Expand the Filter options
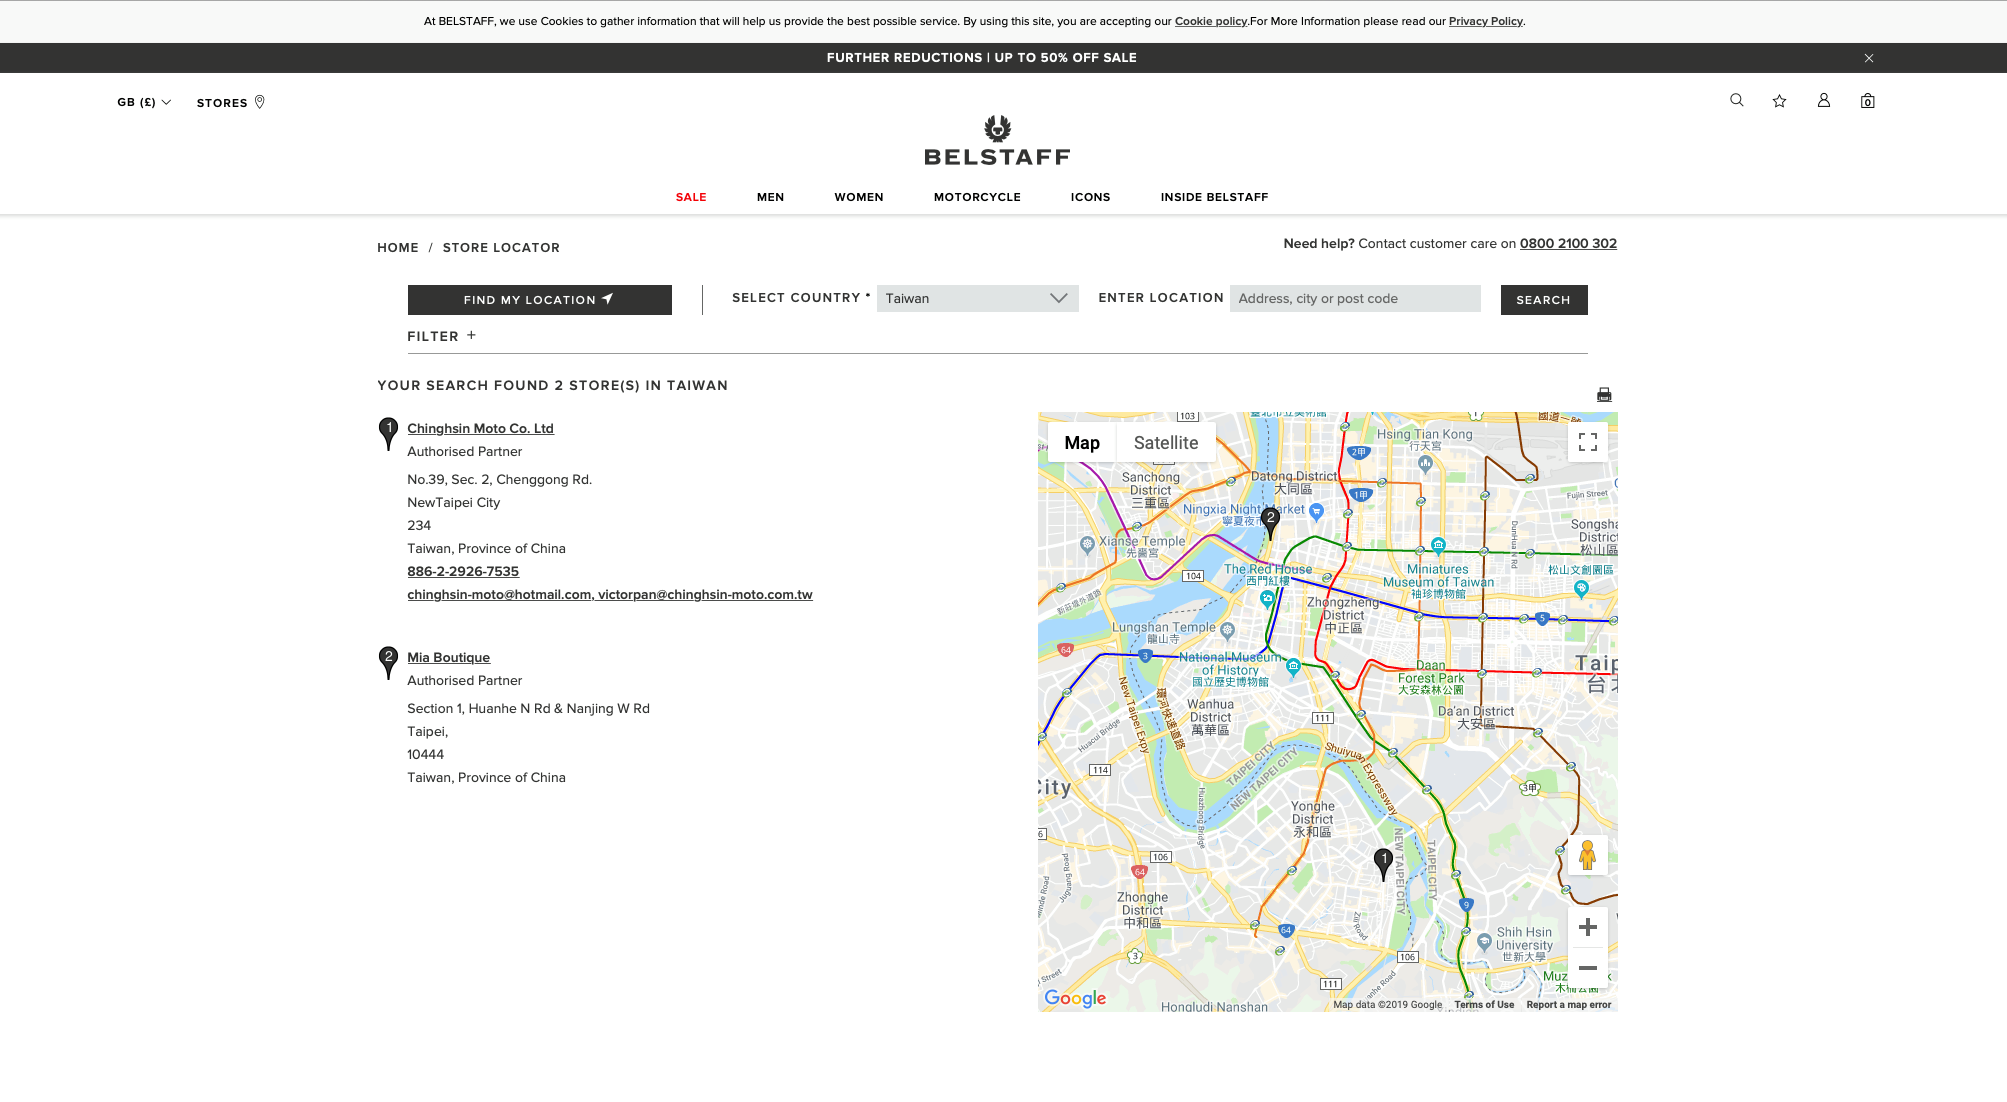This screenshot has height=1102, width=2007. (441, 336)
